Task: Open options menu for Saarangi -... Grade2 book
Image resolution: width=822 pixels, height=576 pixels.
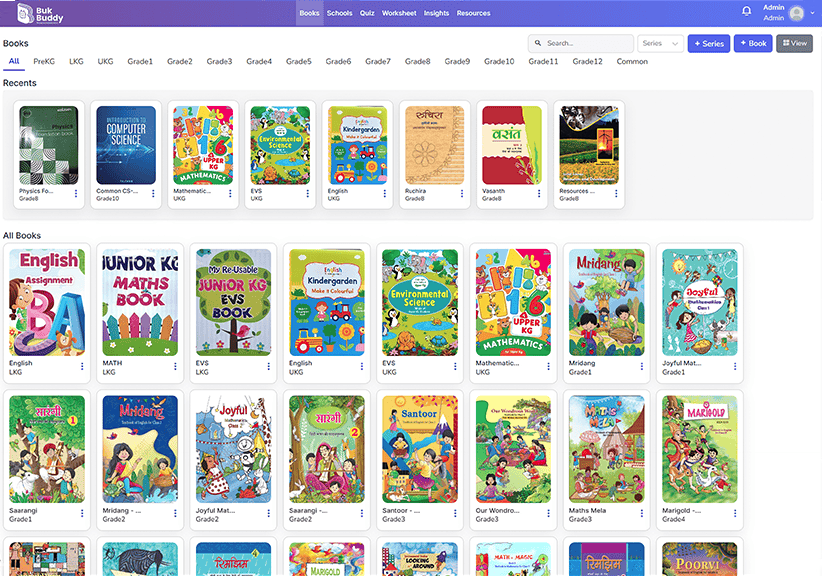Action: point(362,514)
